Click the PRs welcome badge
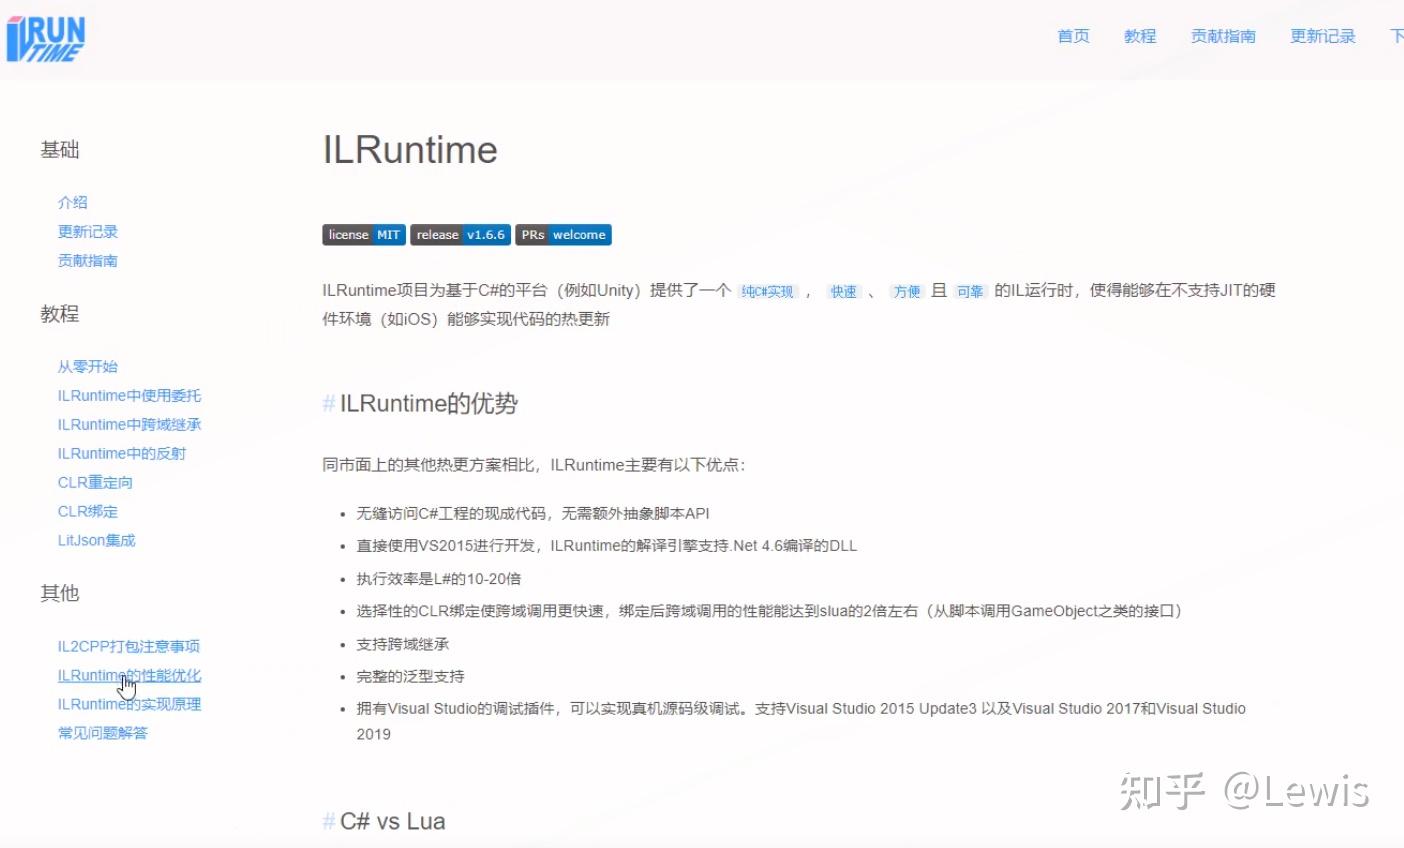1404x848 pixels. [x=563, y=234]
